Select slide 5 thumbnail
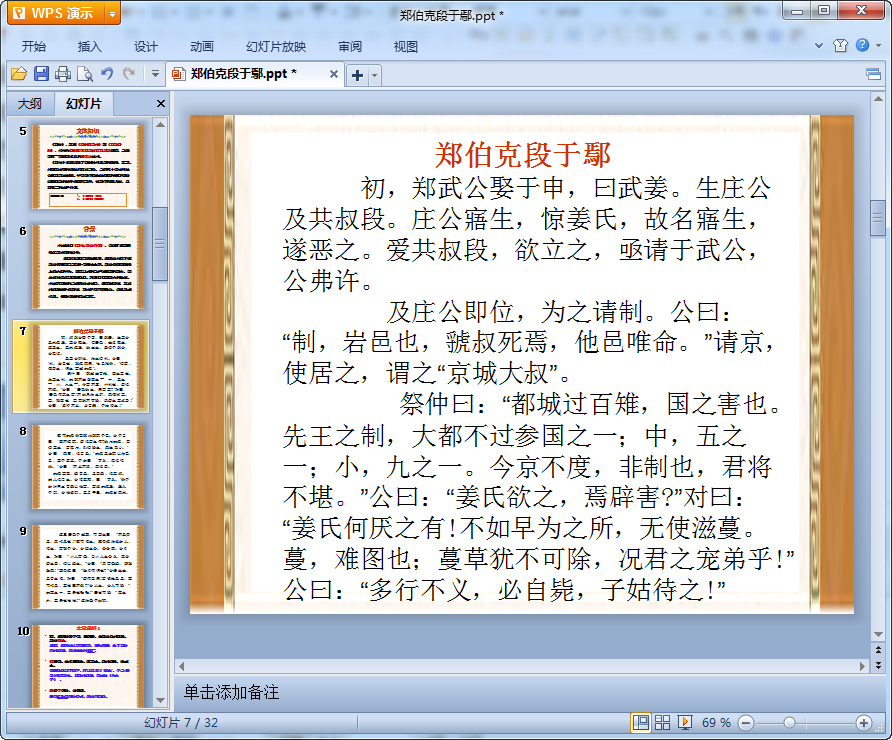The width and height of the screenshot is (892, 740). (x=88, y=167)
